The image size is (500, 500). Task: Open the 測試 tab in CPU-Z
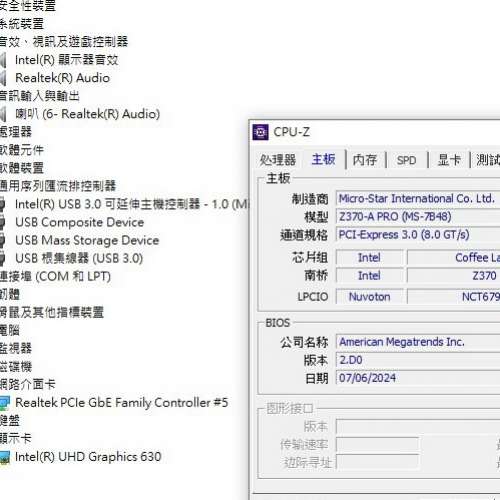(488, 160)
